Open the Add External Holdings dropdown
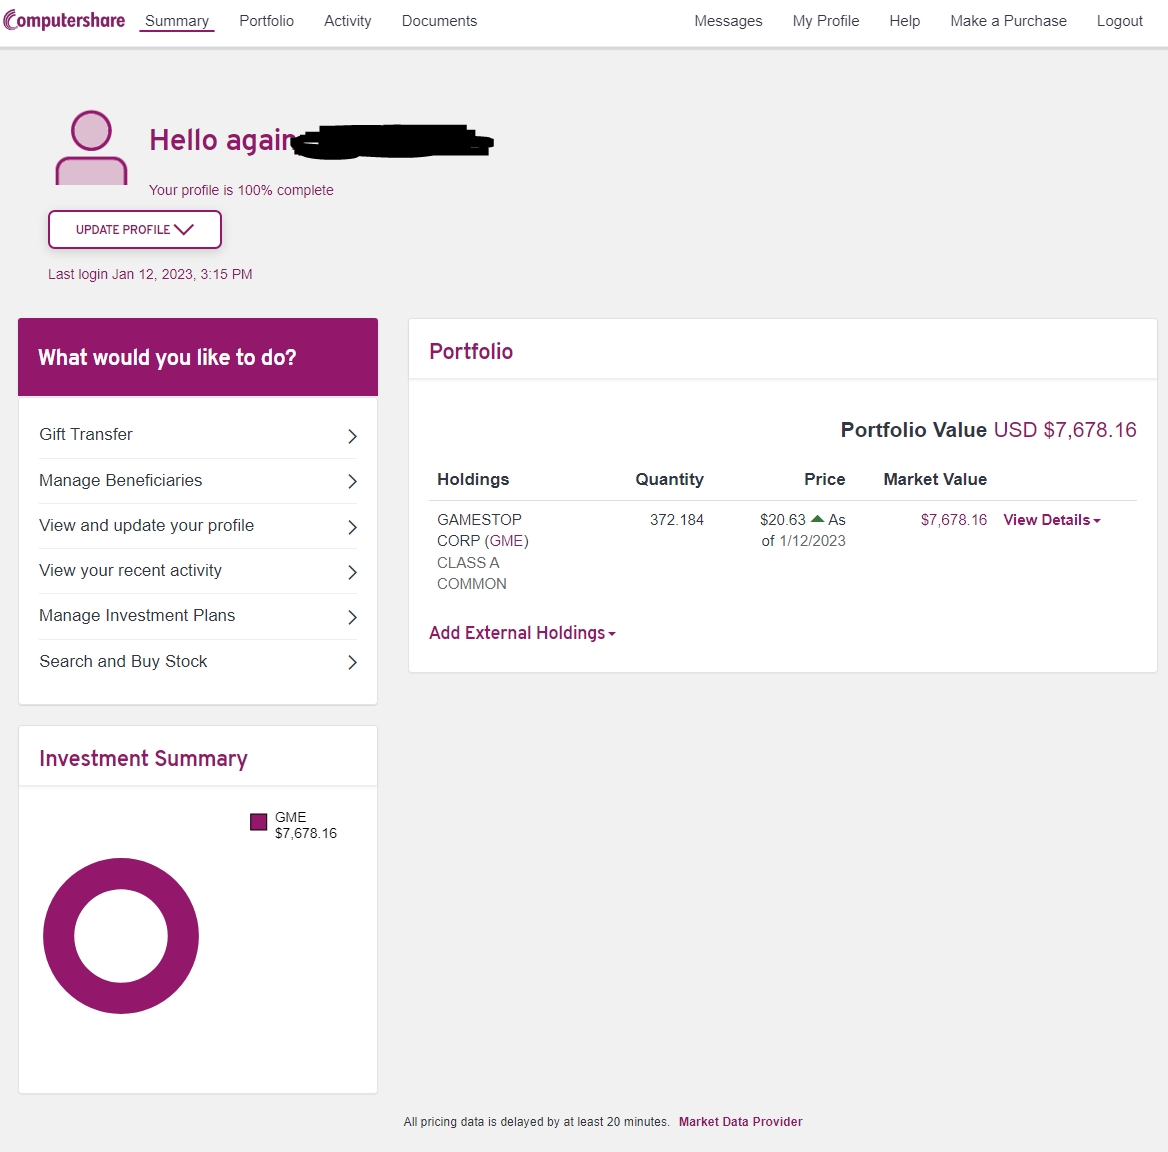The width and height of the screenshot is (1168, 1152). coord(522,633)
